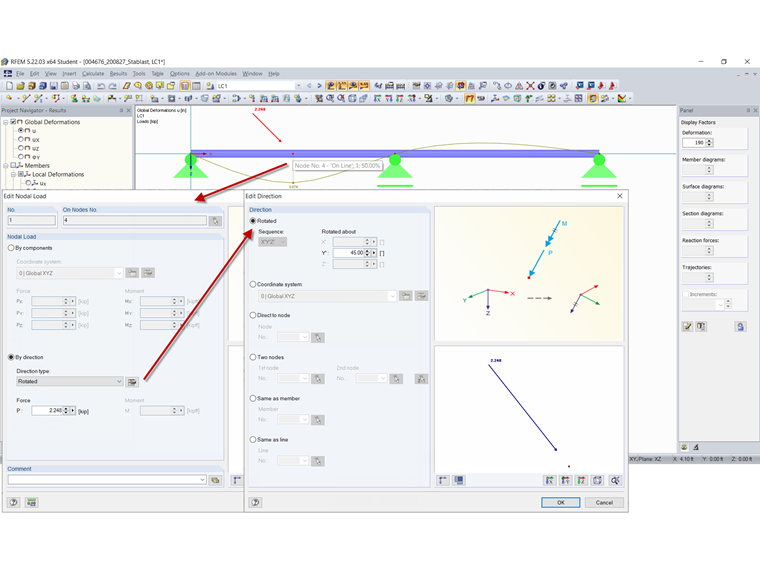This screenshot has width=760, height=570.
Task: Select the uX deformation radio in navigator
Action: point(21,140)
